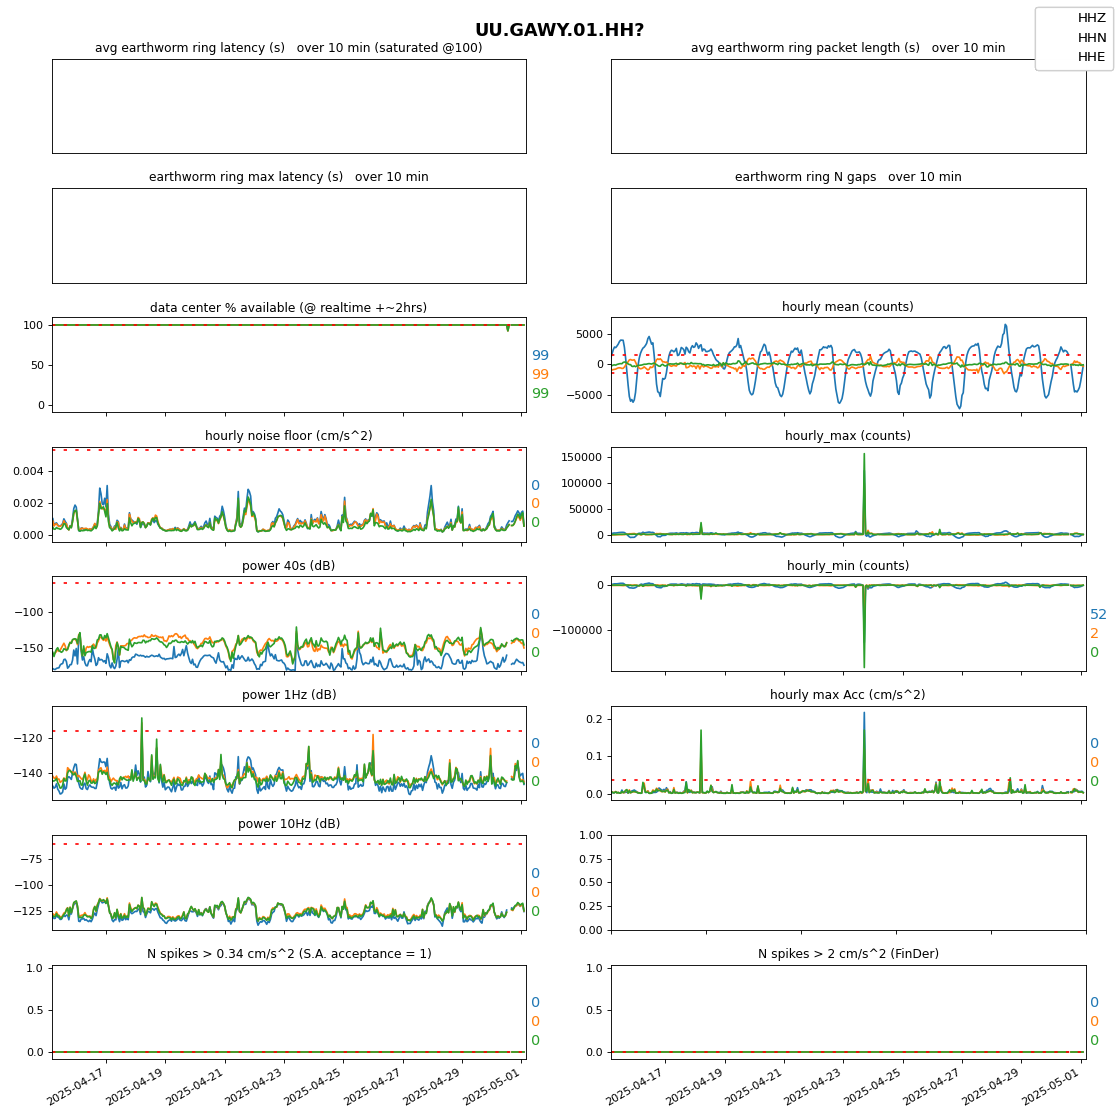Click the −5000 tick label on hourly mean axis

pyautogui.click(x=584, y=396)
